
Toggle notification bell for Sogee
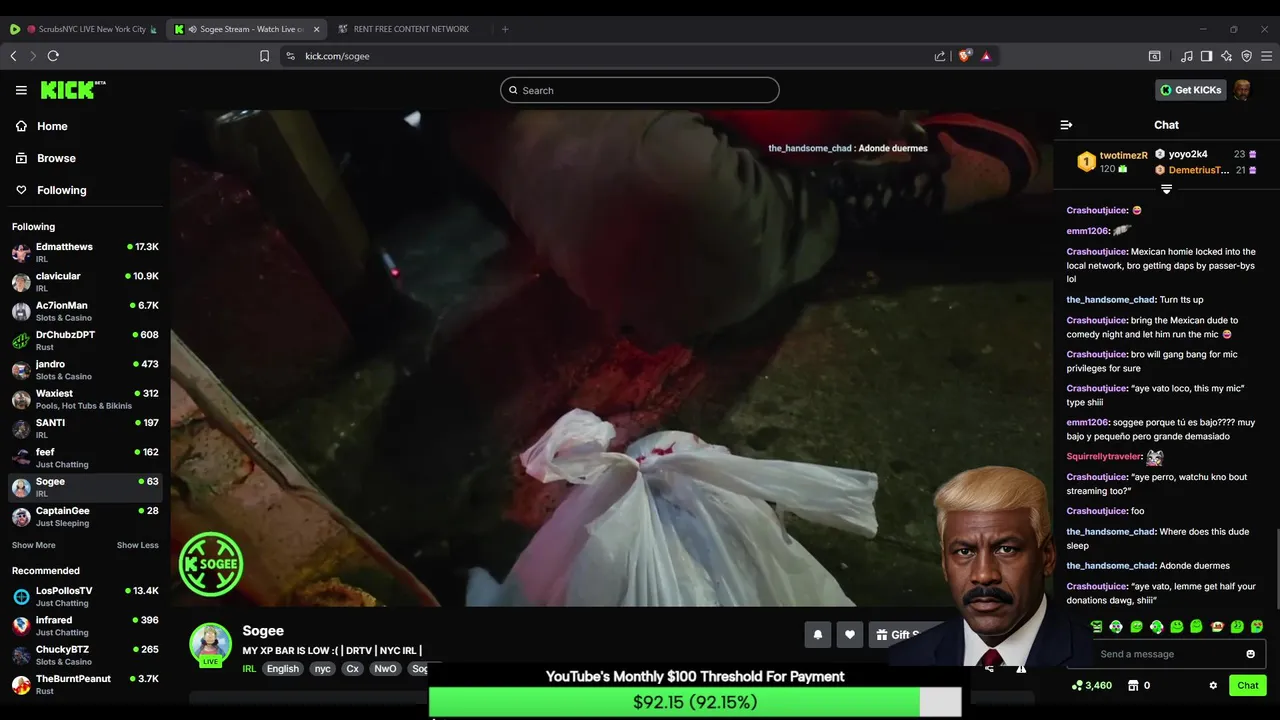pos(818,634)
